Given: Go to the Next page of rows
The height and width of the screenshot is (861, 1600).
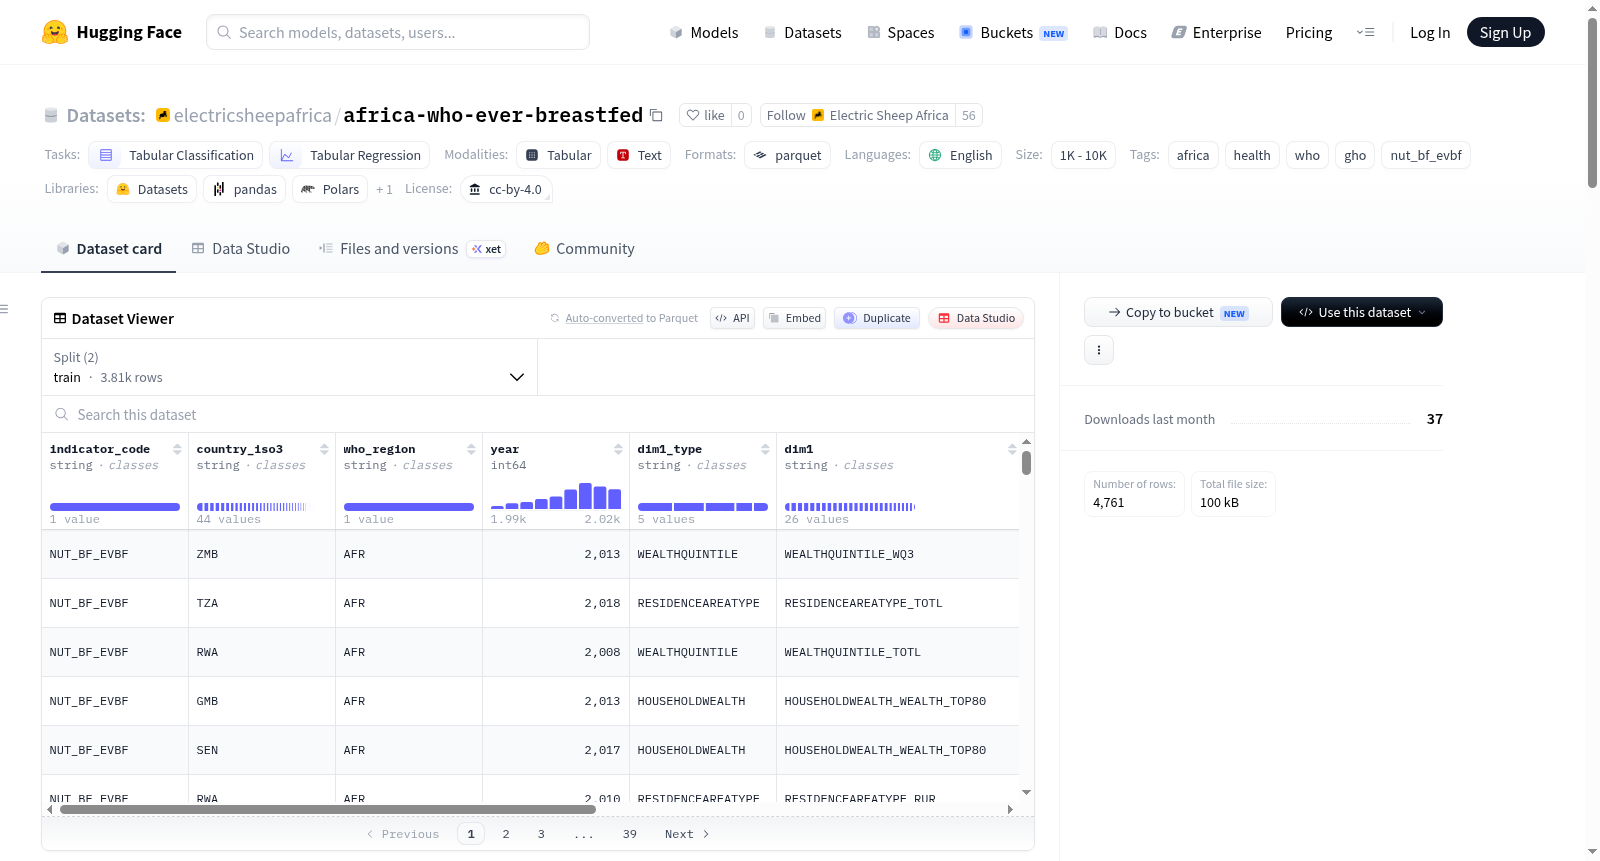Looking at the screenshot, I should tap(687, 834).
